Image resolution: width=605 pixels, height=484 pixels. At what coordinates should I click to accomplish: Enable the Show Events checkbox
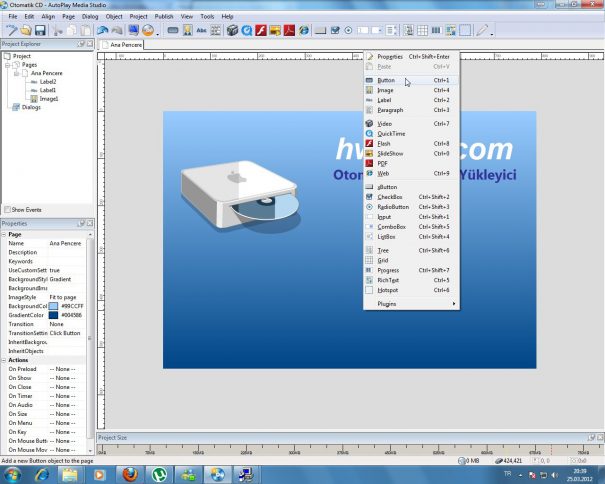click(7, 210)
